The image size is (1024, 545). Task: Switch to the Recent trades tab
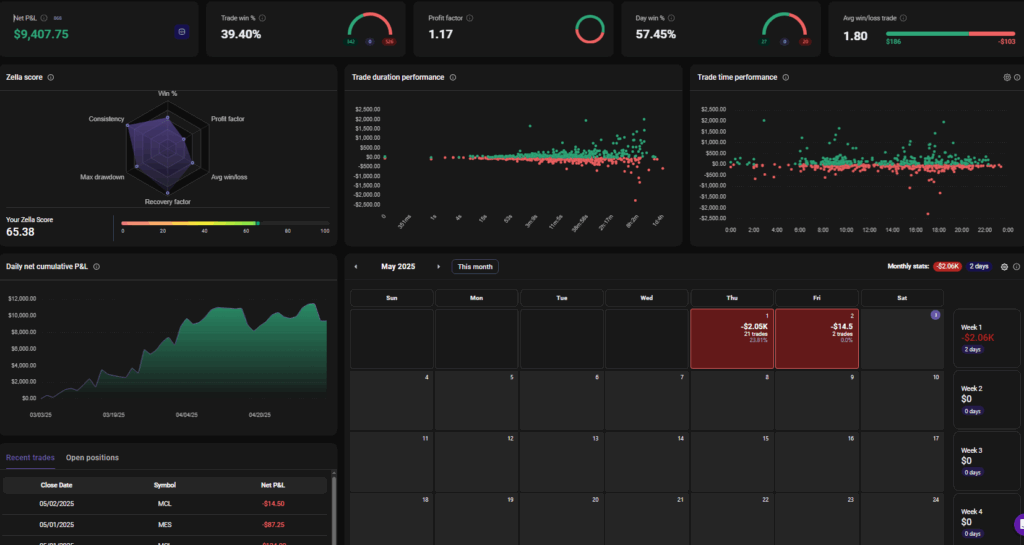click(30, 458)
